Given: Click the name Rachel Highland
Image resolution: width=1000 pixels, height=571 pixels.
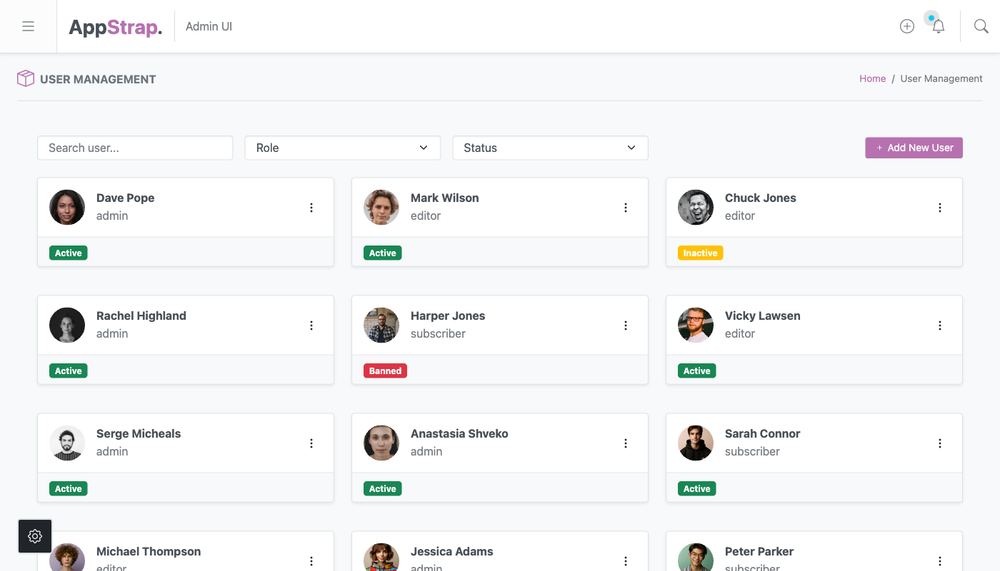Looking at the screenshot, I should click(x=141, y=316).
